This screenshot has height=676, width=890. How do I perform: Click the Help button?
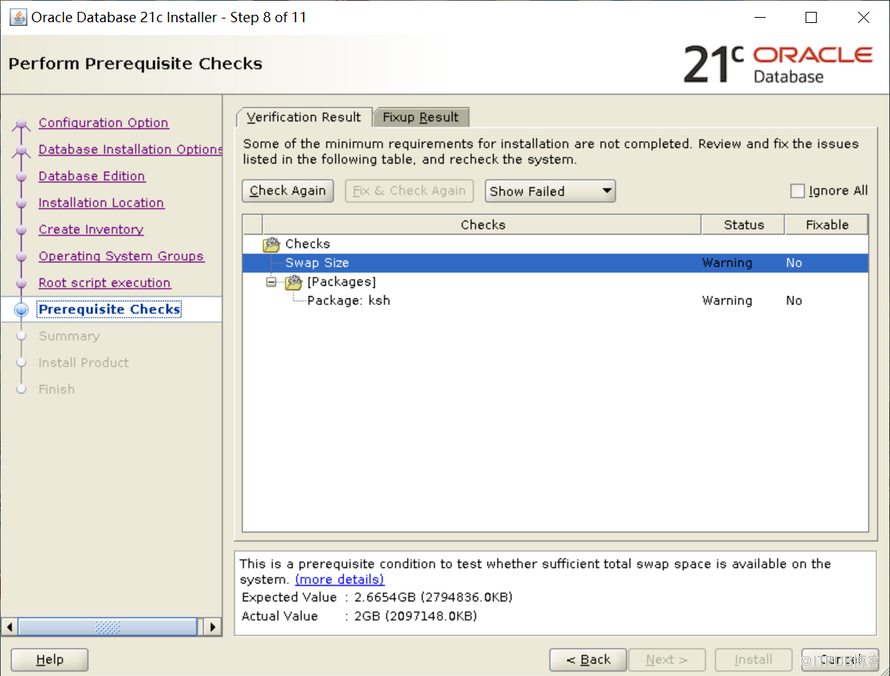click(49, 660)
